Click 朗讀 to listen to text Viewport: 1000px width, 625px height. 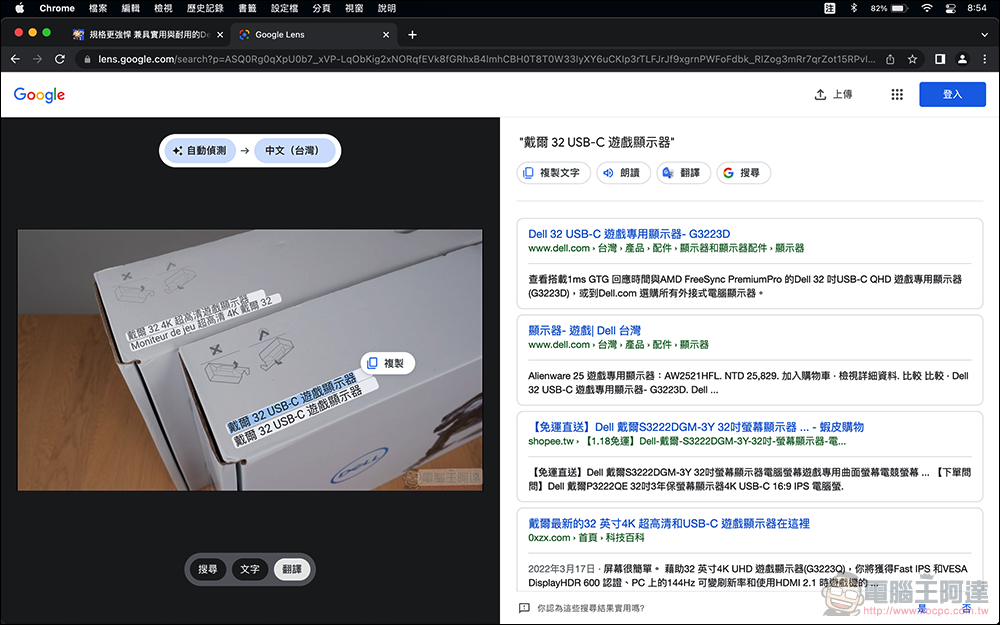(x=622, y=173)
